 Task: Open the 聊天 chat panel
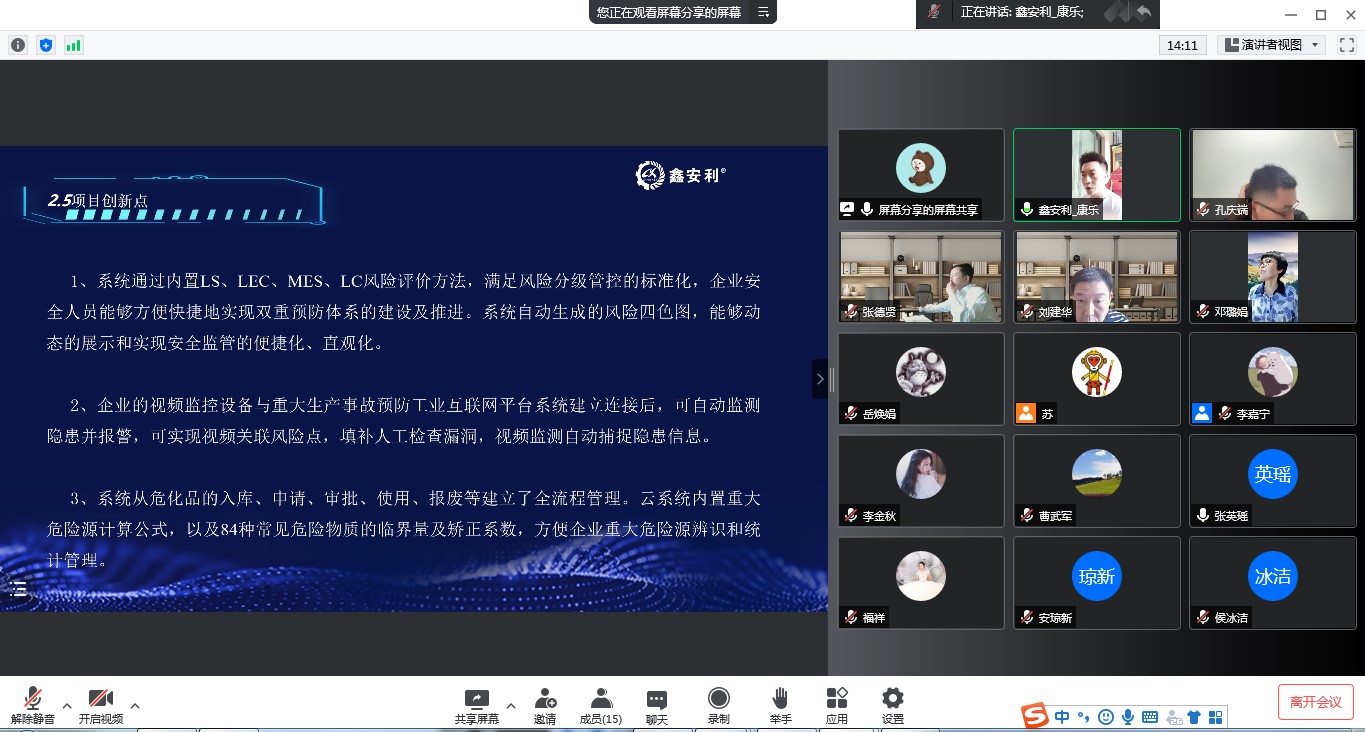coord(656,699)
